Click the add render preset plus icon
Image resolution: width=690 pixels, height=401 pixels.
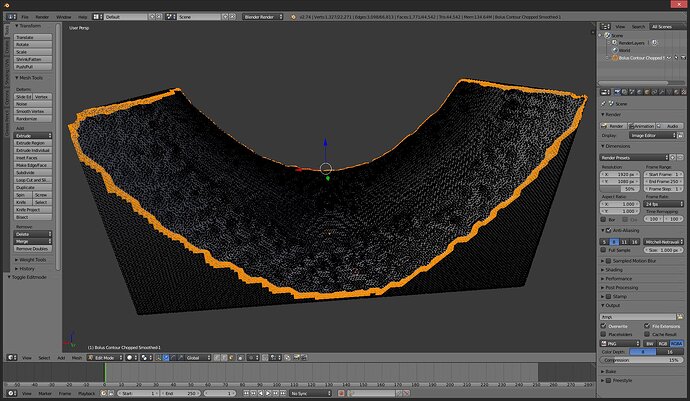[x=673, y=157]
